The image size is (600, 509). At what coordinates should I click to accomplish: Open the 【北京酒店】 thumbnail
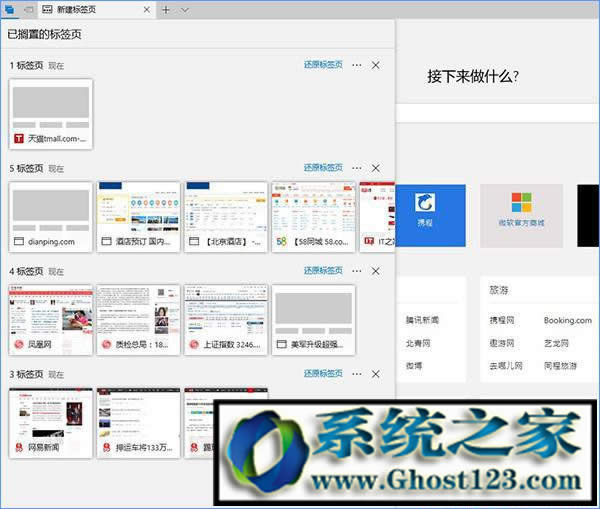(x=226, y=217)
